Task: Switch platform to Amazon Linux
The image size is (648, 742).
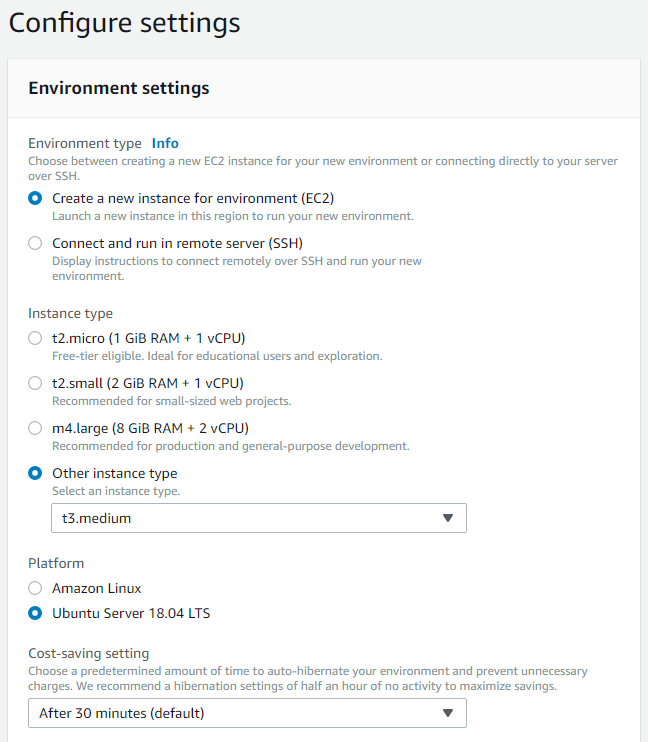Action: pyautogui.click(x=36, y=588)
